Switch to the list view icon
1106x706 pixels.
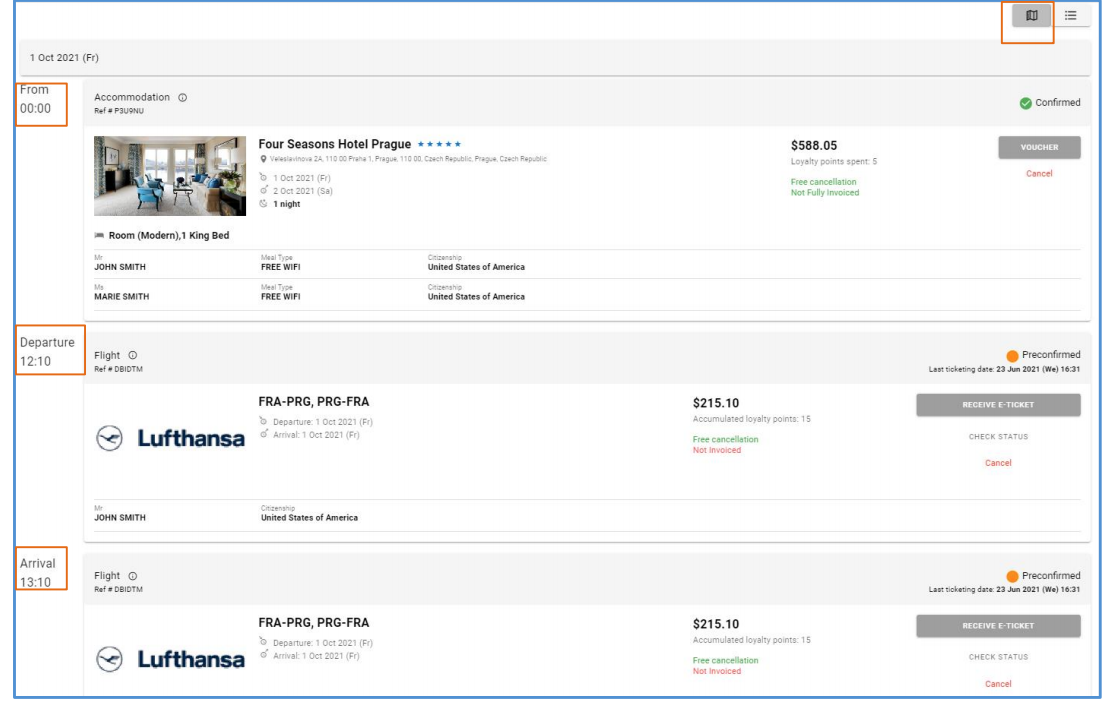pos(1070,16)
